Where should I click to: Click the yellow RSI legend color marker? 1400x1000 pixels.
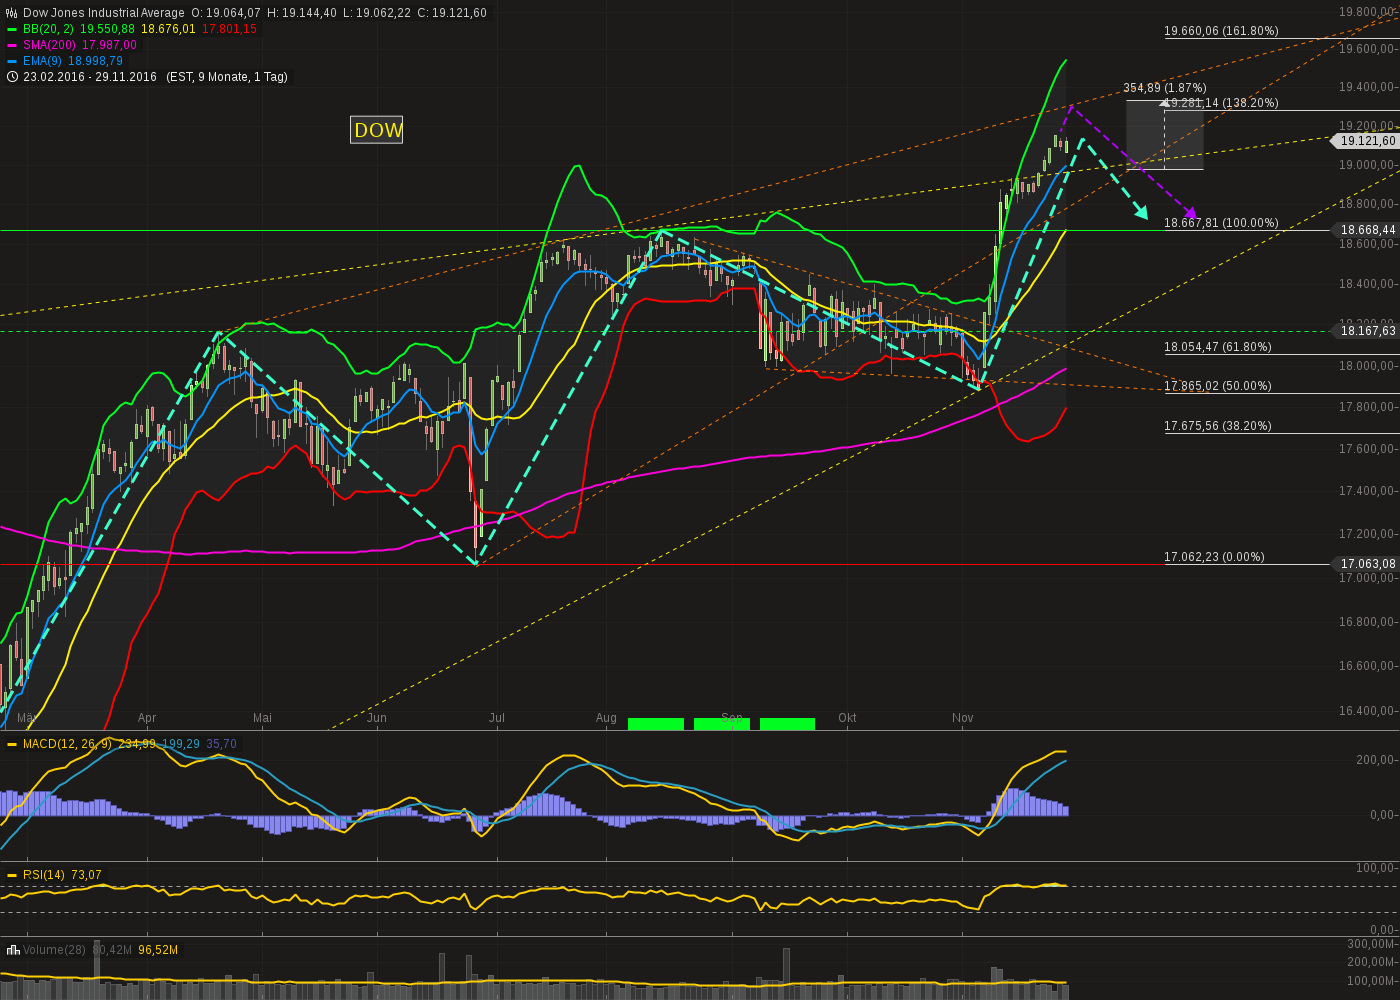pyautogui.click(x=12, y=875)
